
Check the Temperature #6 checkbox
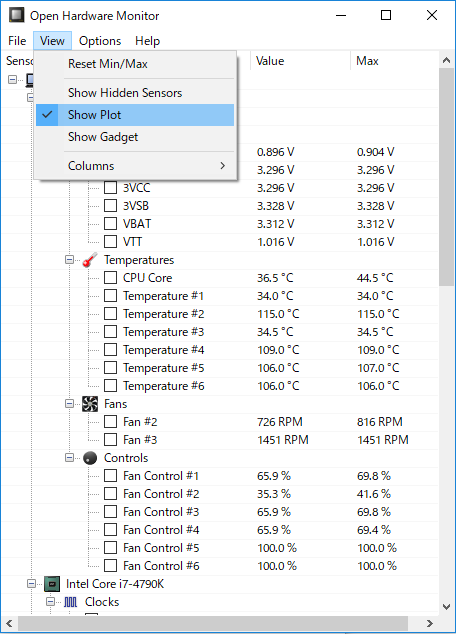tap(110, 386)
